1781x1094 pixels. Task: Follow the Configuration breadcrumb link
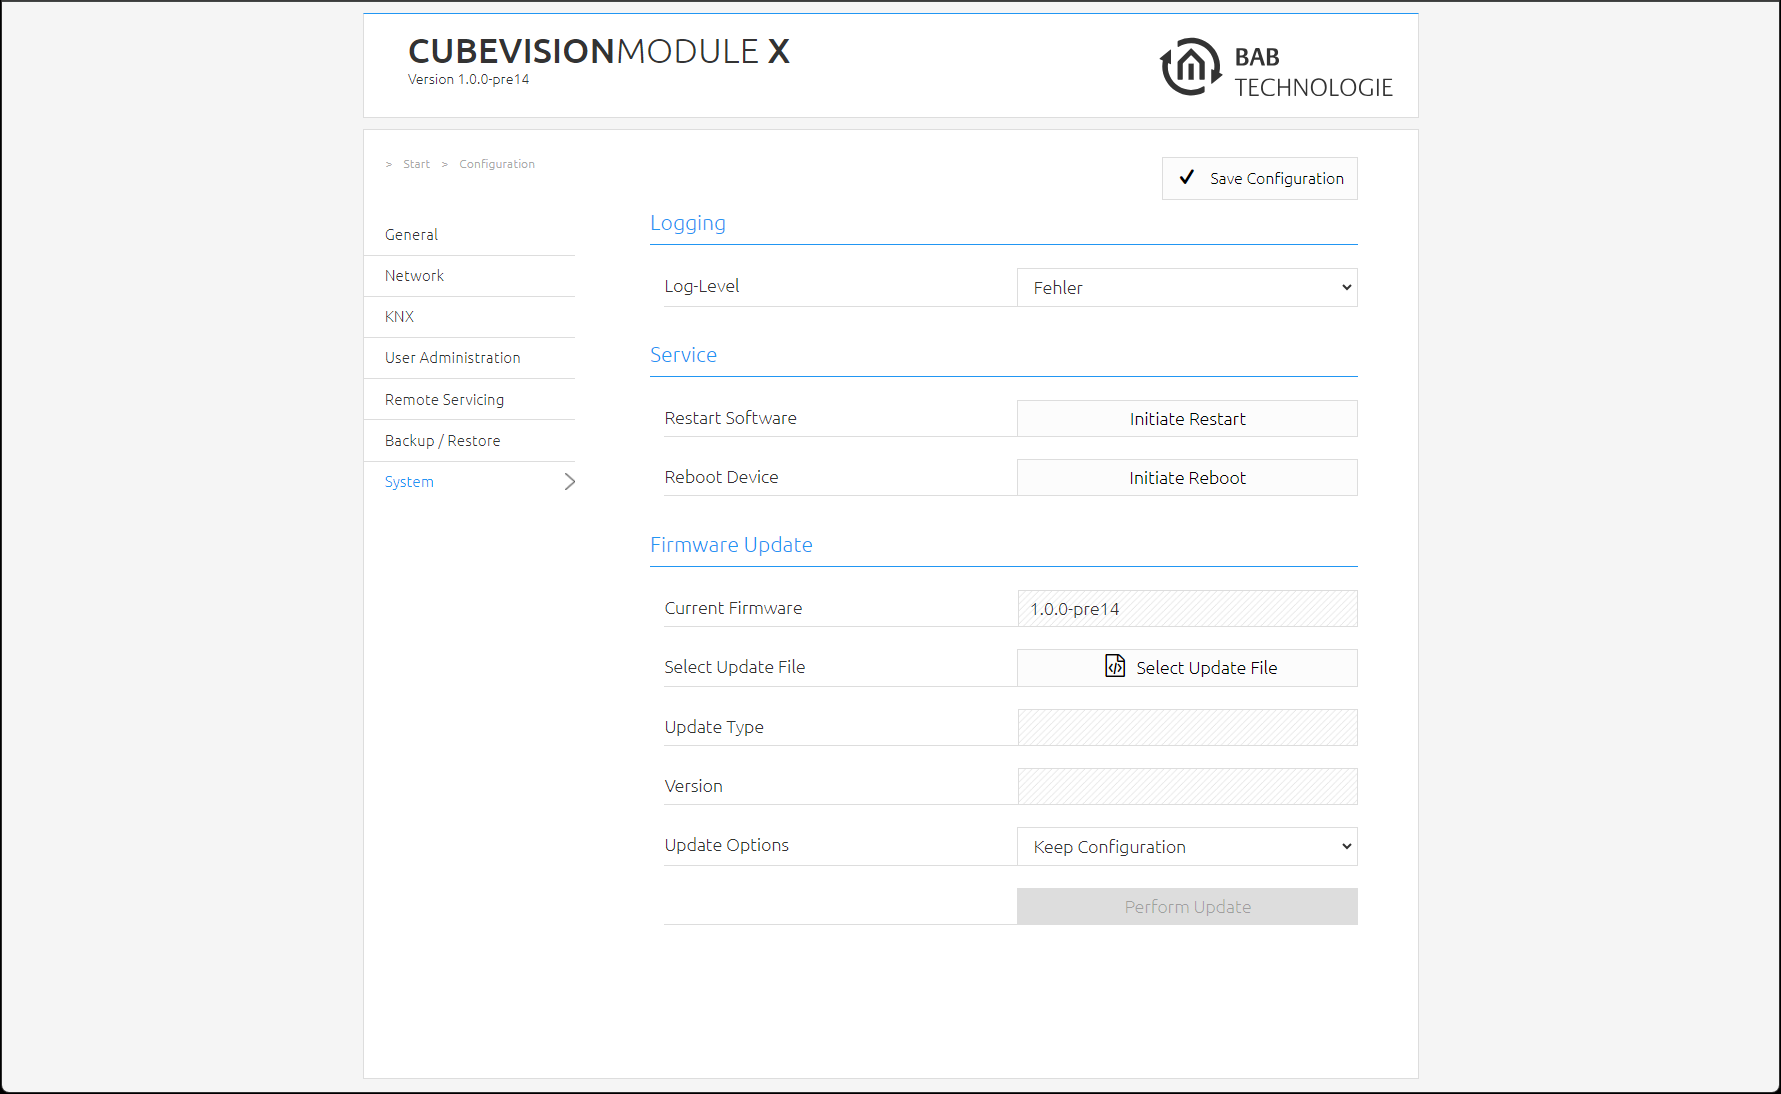tap(497, 164)
